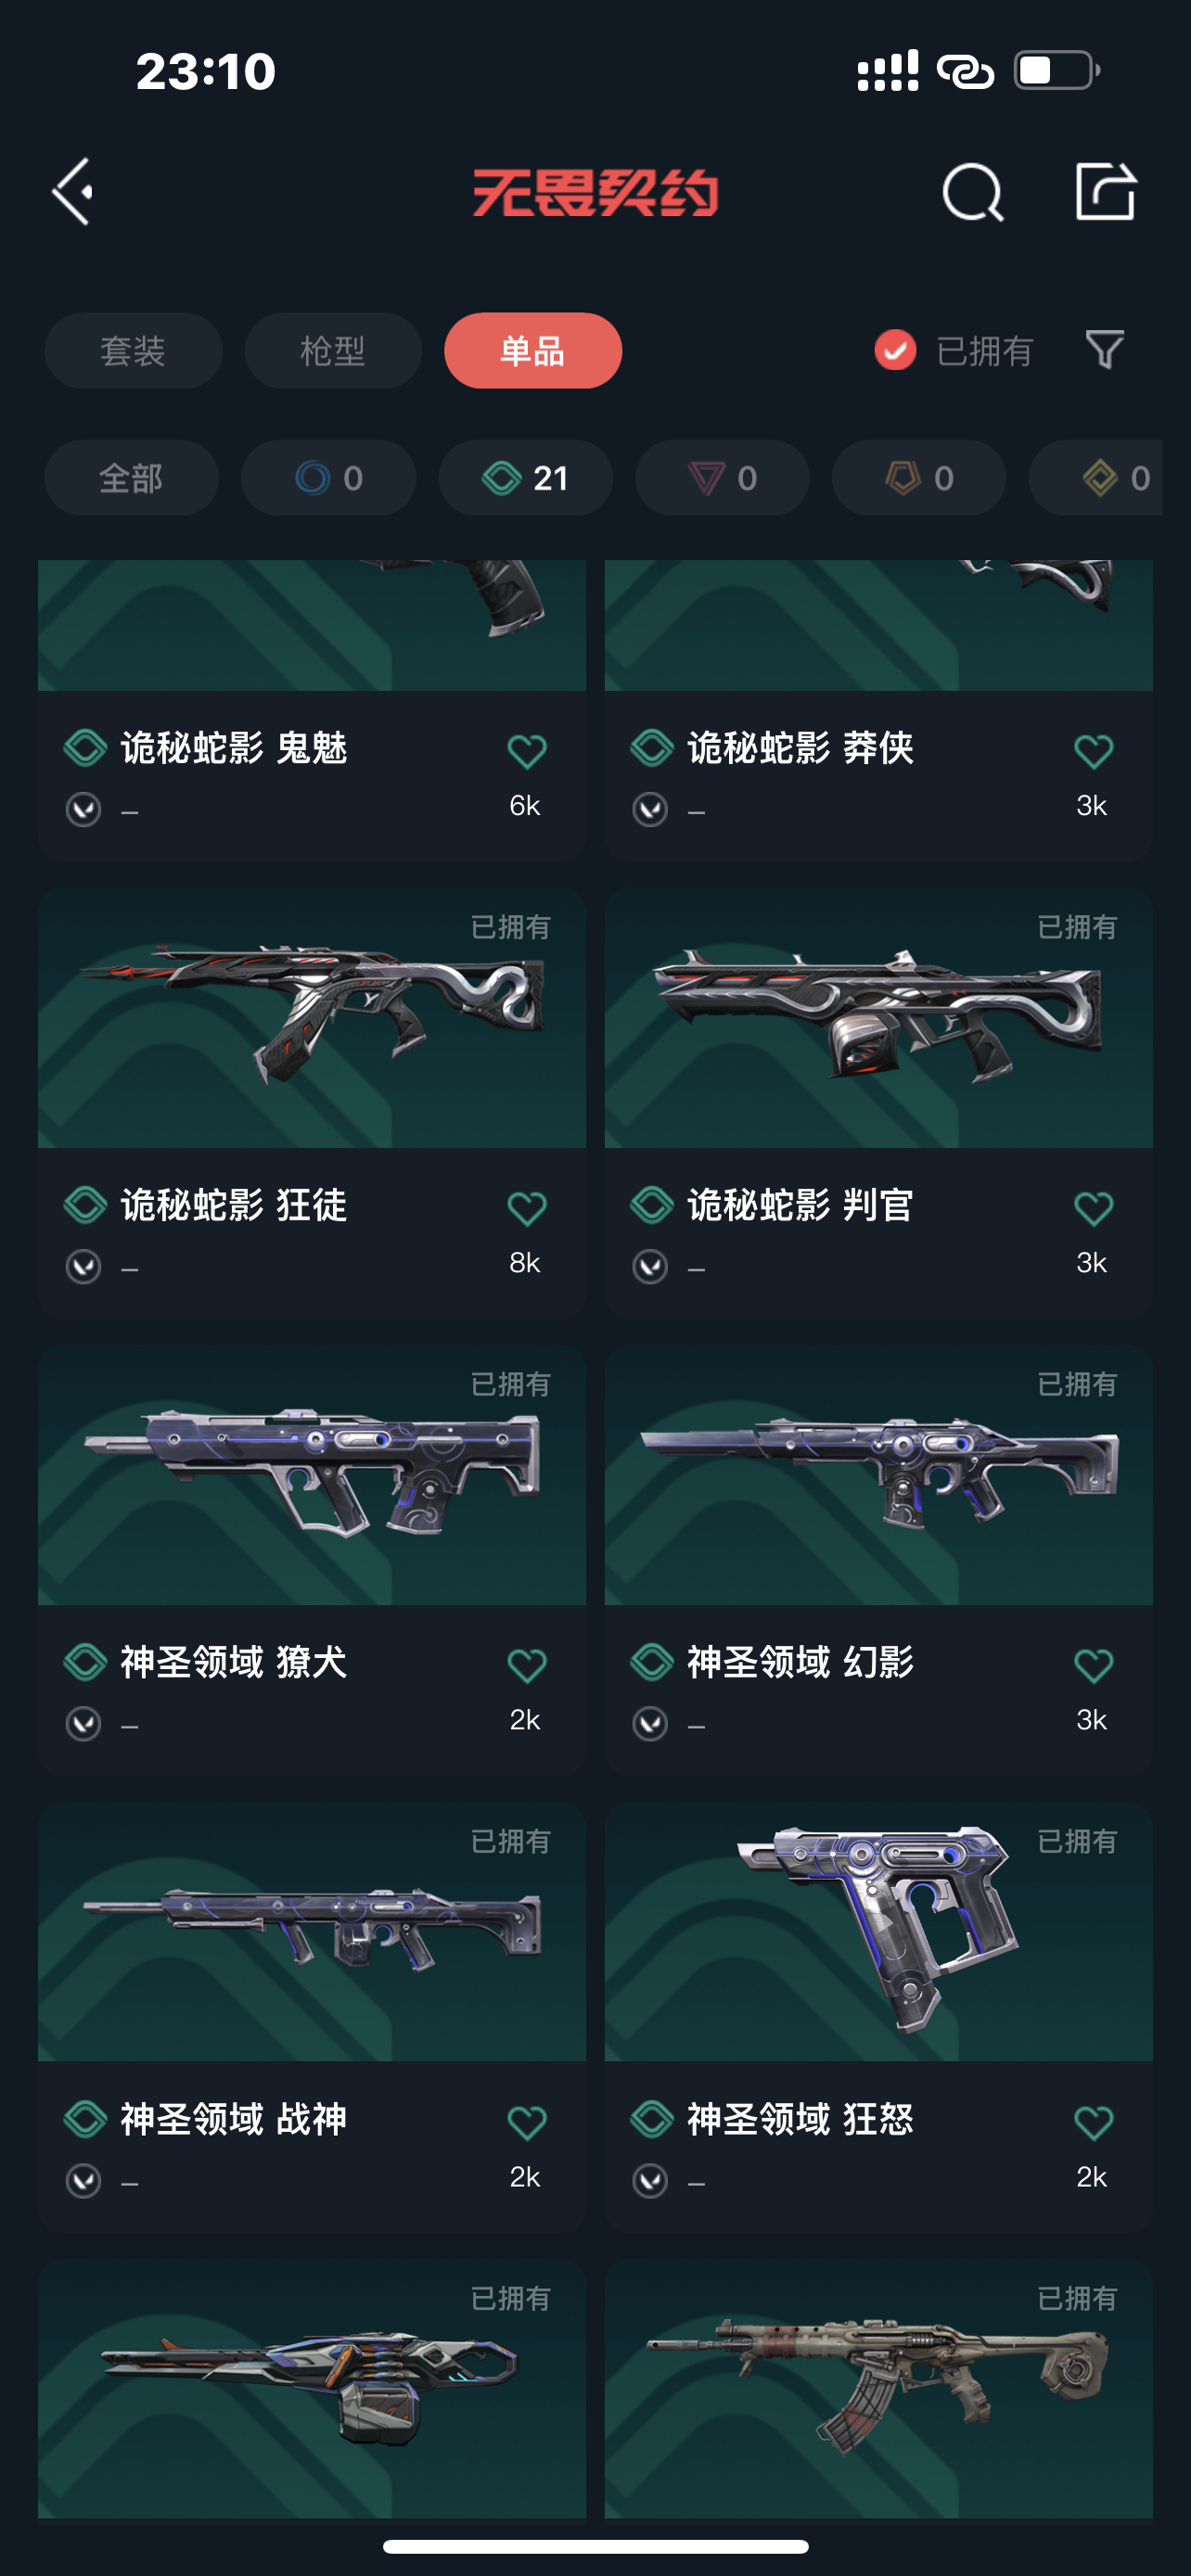Filter by blue circle rarity tier
1191x2576 pixels.
(x=329, y=478)
